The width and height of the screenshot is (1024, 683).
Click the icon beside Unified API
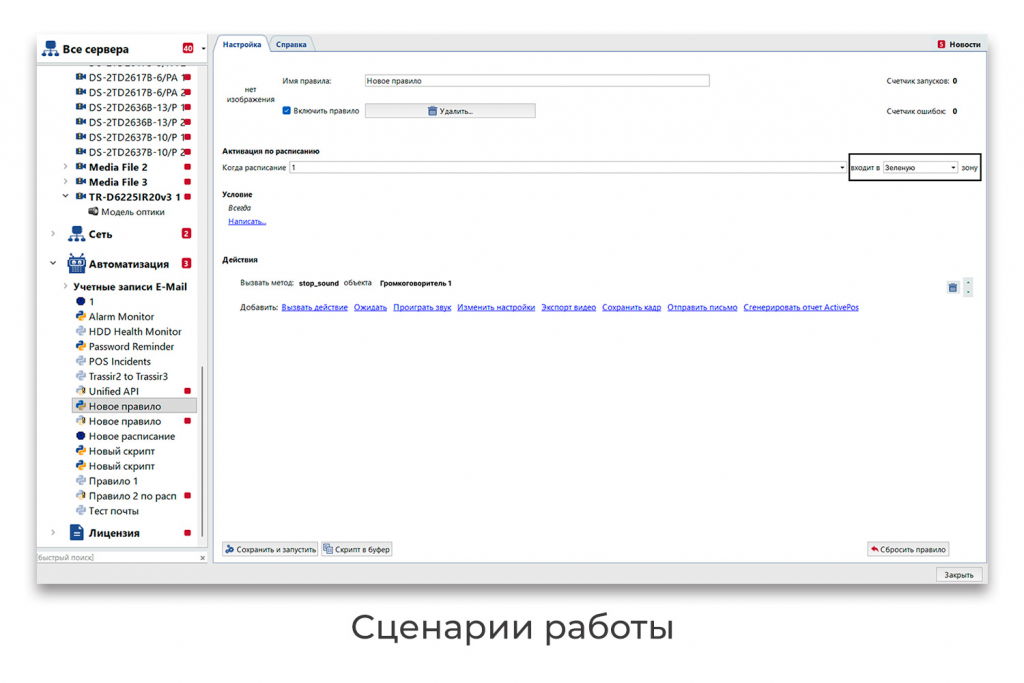[x=81, y=391]
